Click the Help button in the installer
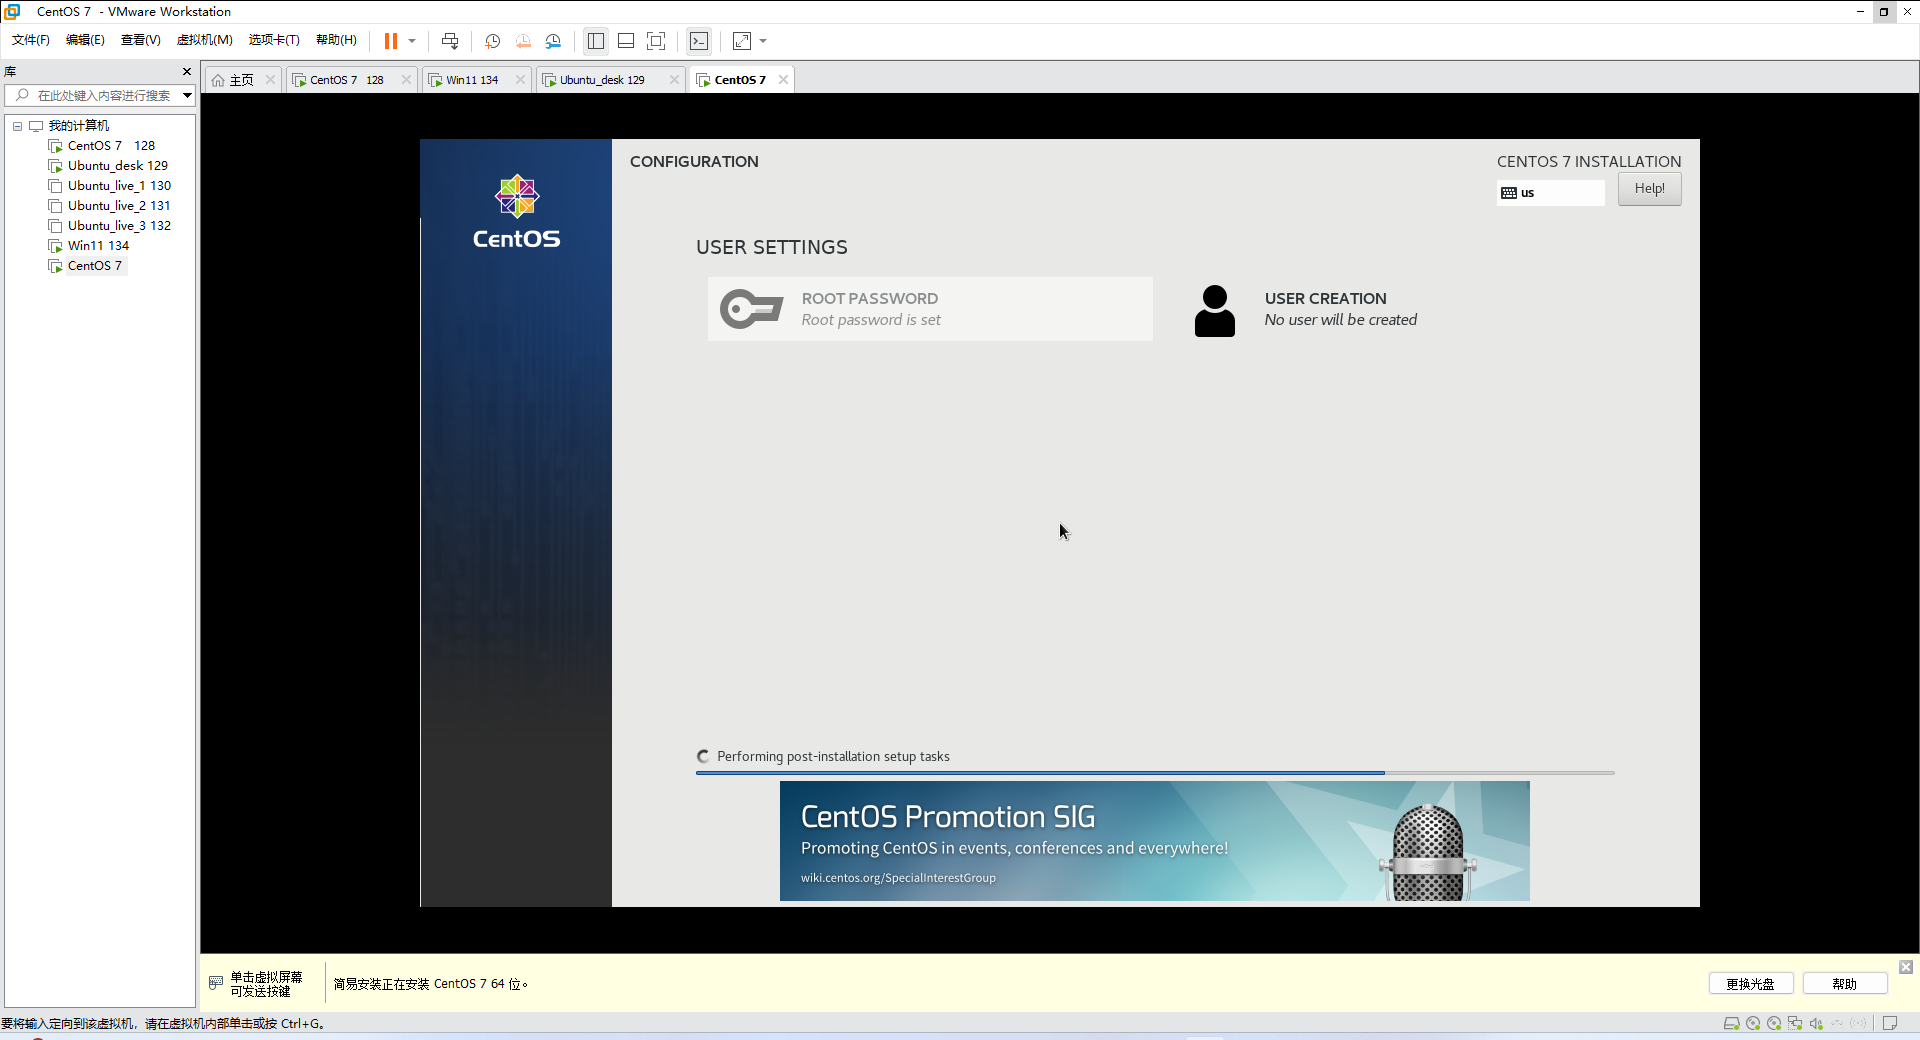 pos(1648,188)
